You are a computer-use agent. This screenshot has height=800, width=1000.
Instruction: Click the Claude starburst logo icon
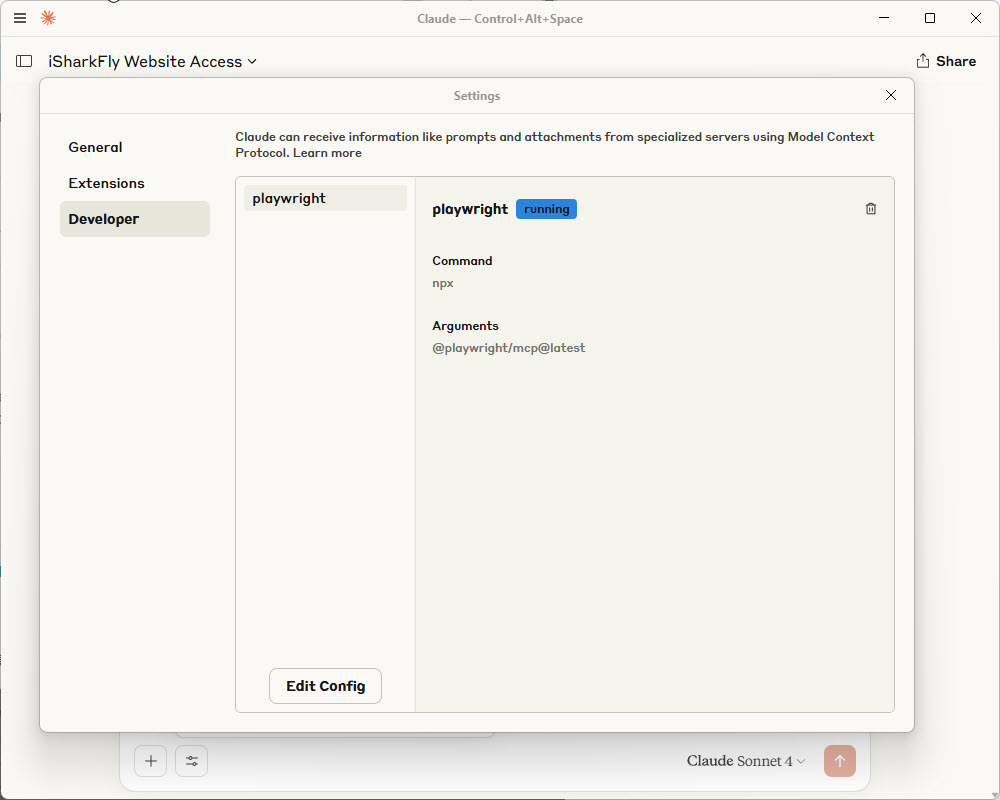point(48,18)
